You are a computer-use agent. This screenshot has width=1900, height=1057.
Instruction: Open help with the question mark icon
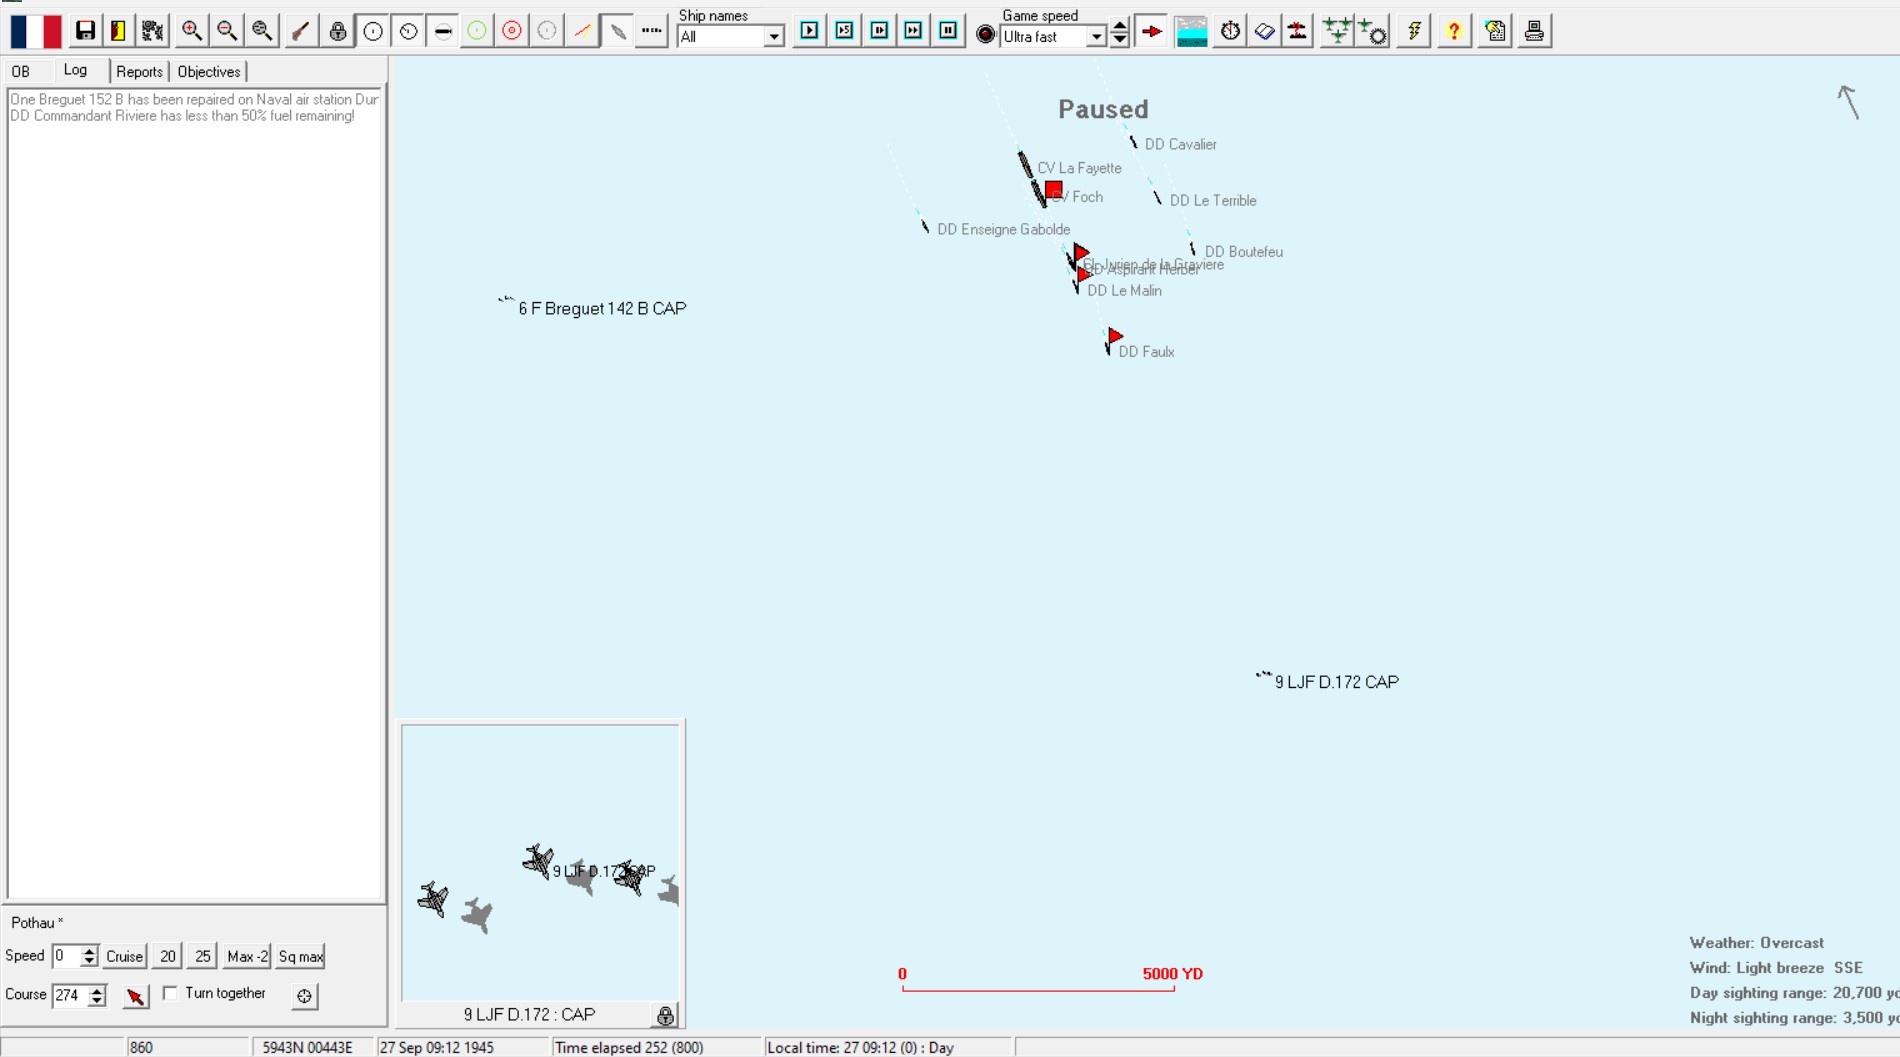(1454, 32)
